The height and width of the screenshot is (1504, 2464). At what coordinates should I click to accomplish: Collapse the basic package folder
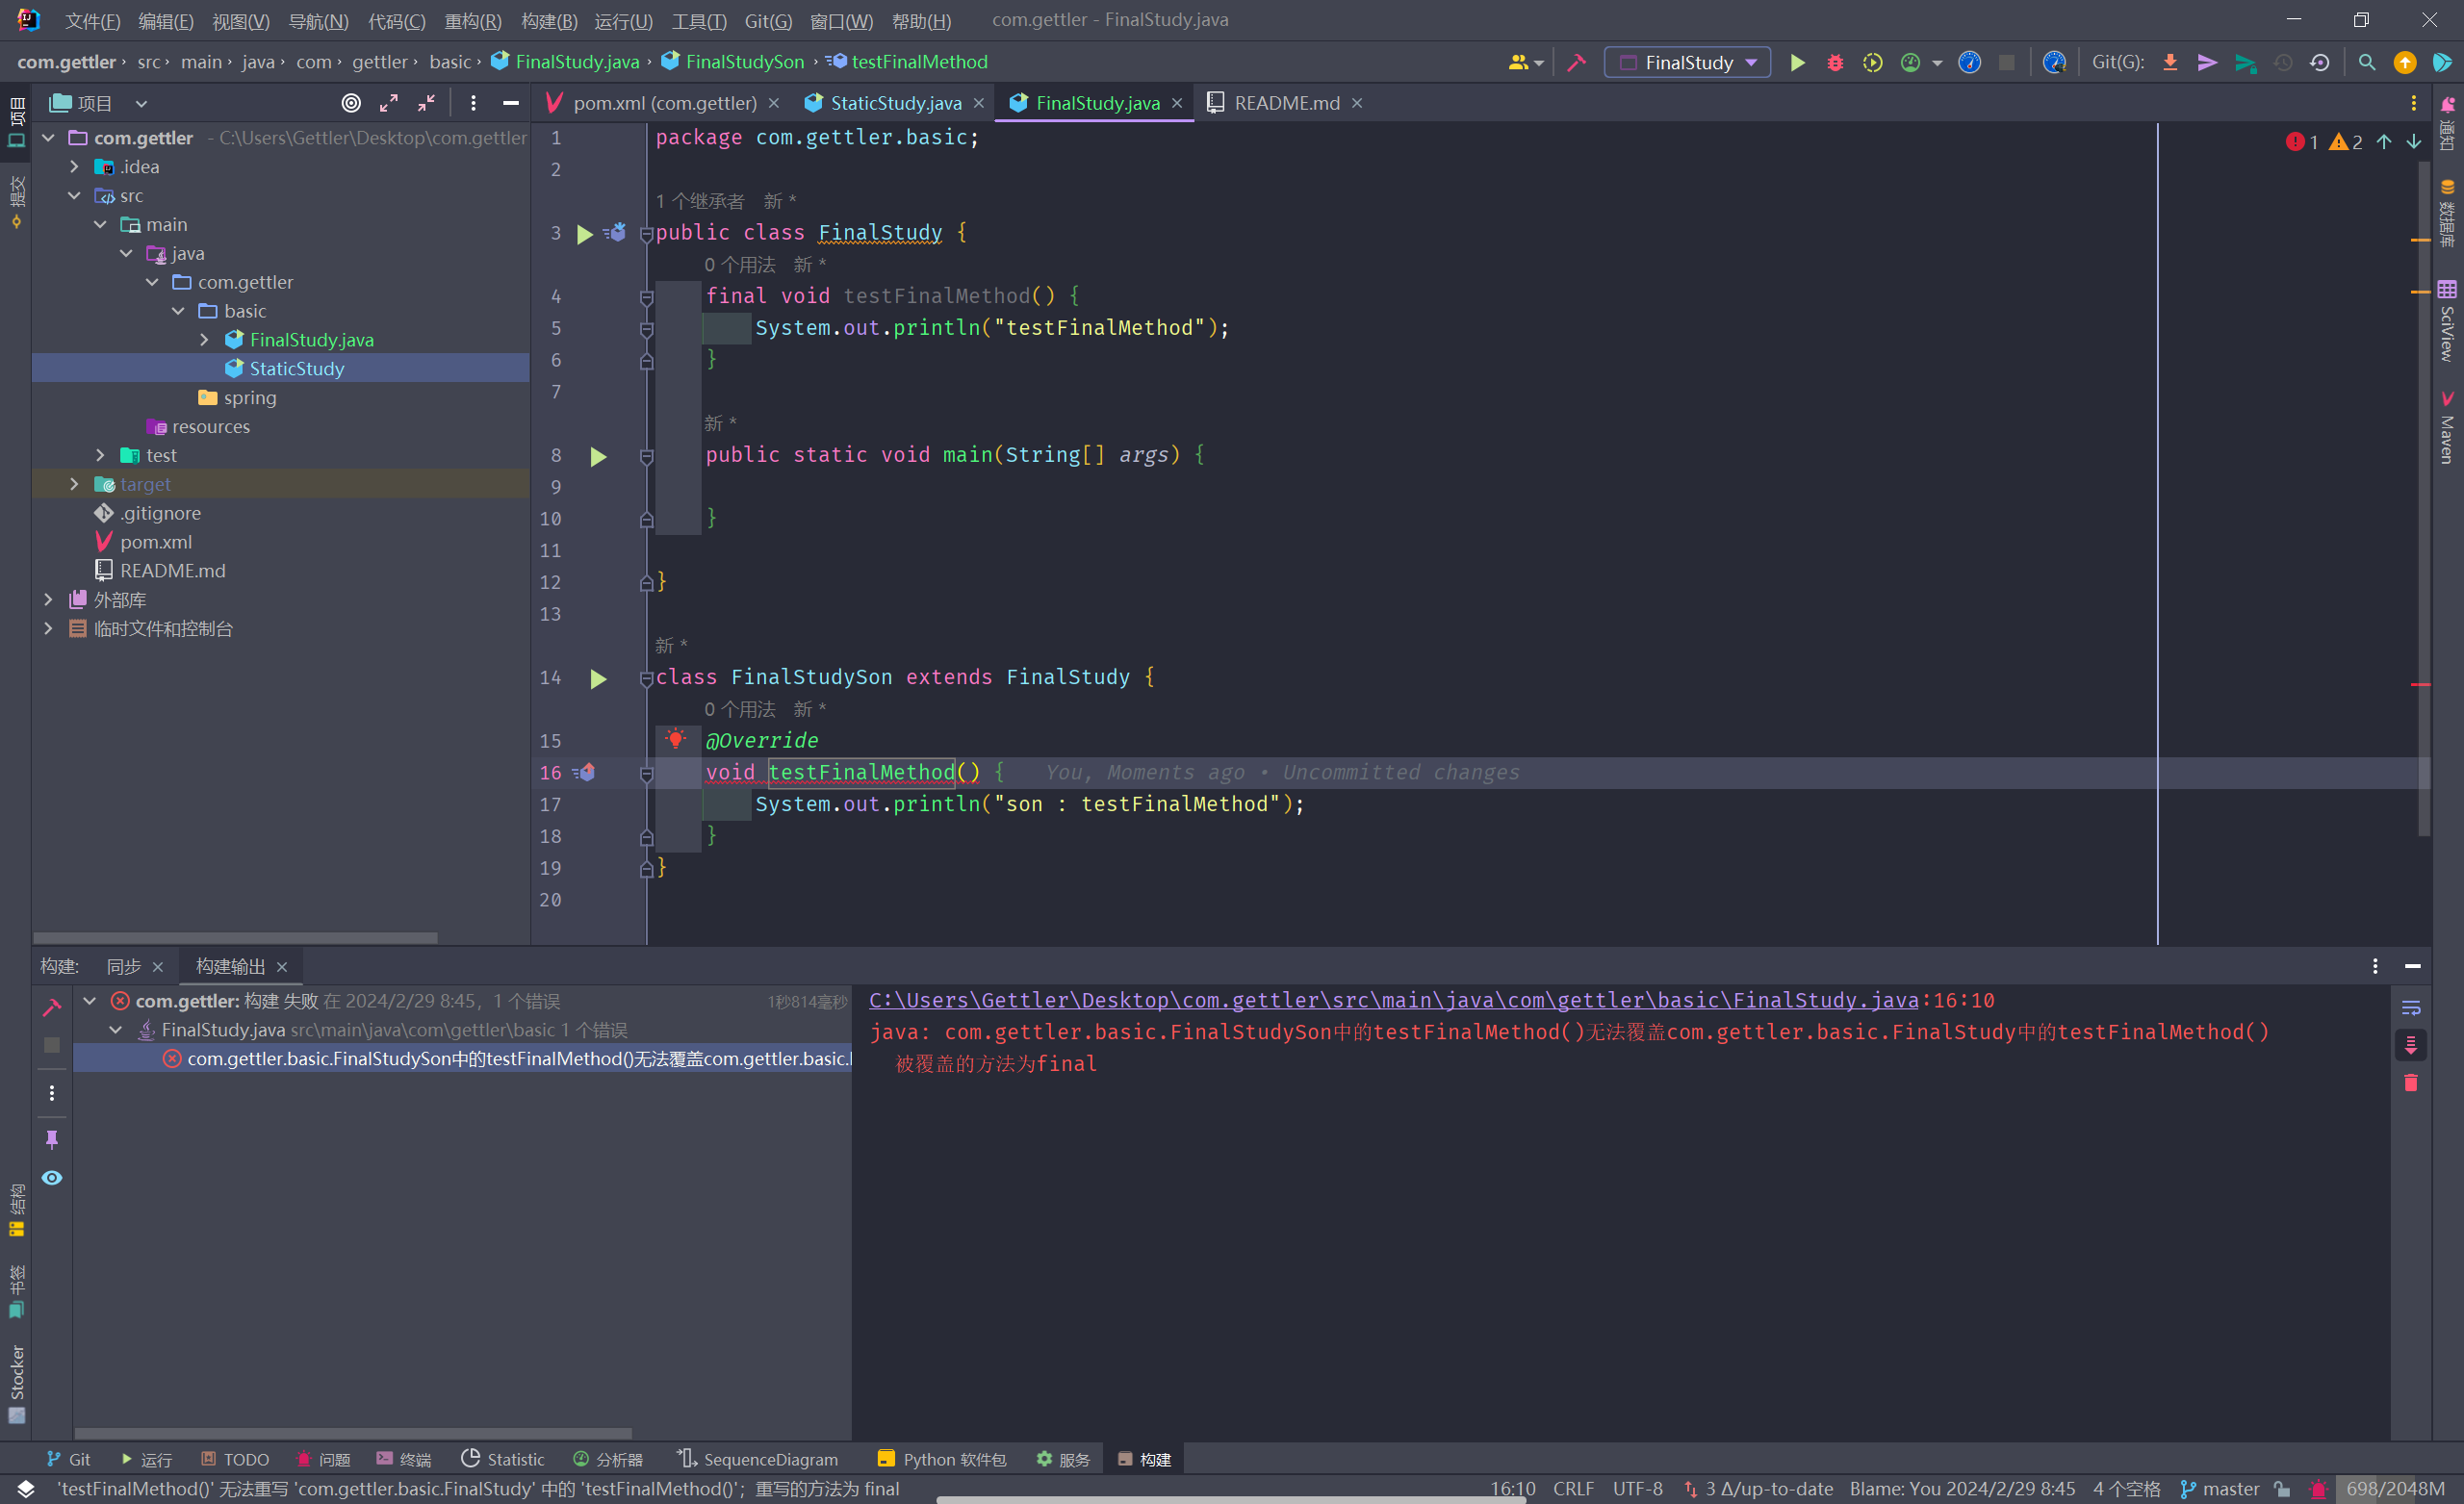(178, 311)
